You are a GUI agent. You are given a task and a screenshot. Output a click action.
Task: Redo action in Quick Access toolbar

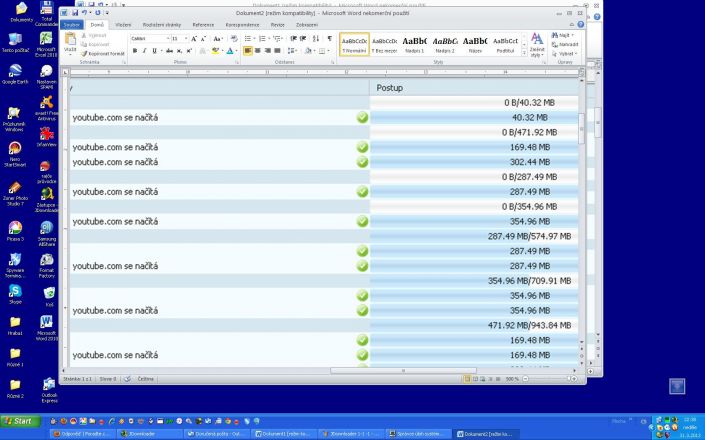click(98, 13)
